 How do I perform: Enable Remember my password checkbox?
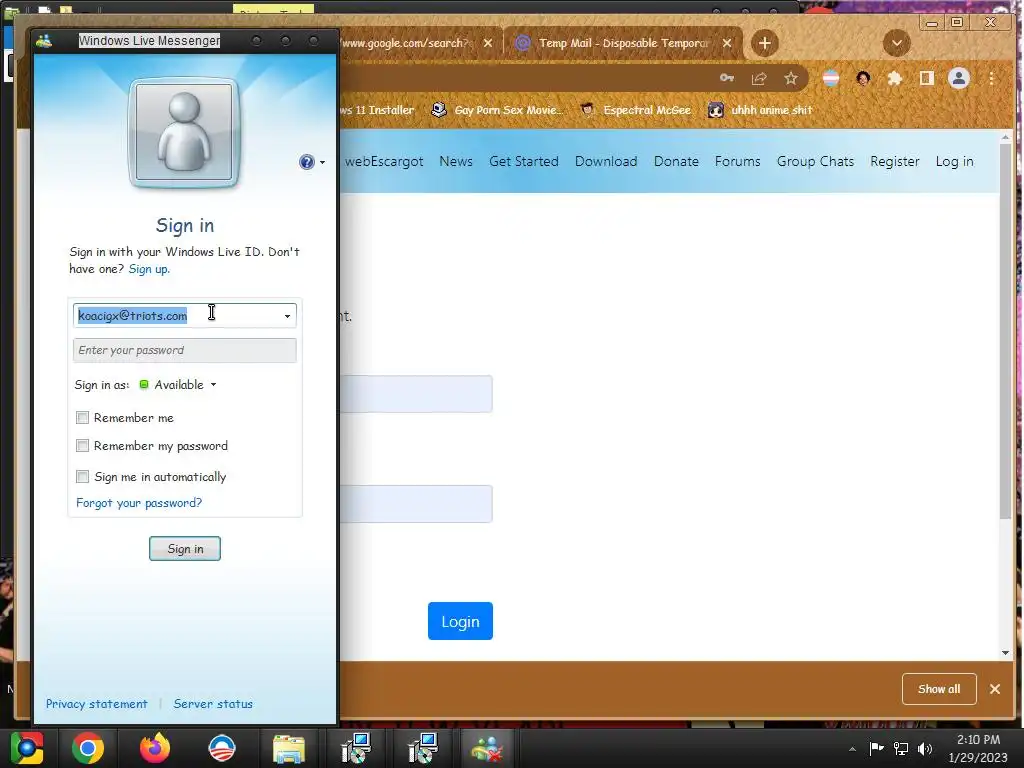[x=82, y=446]
